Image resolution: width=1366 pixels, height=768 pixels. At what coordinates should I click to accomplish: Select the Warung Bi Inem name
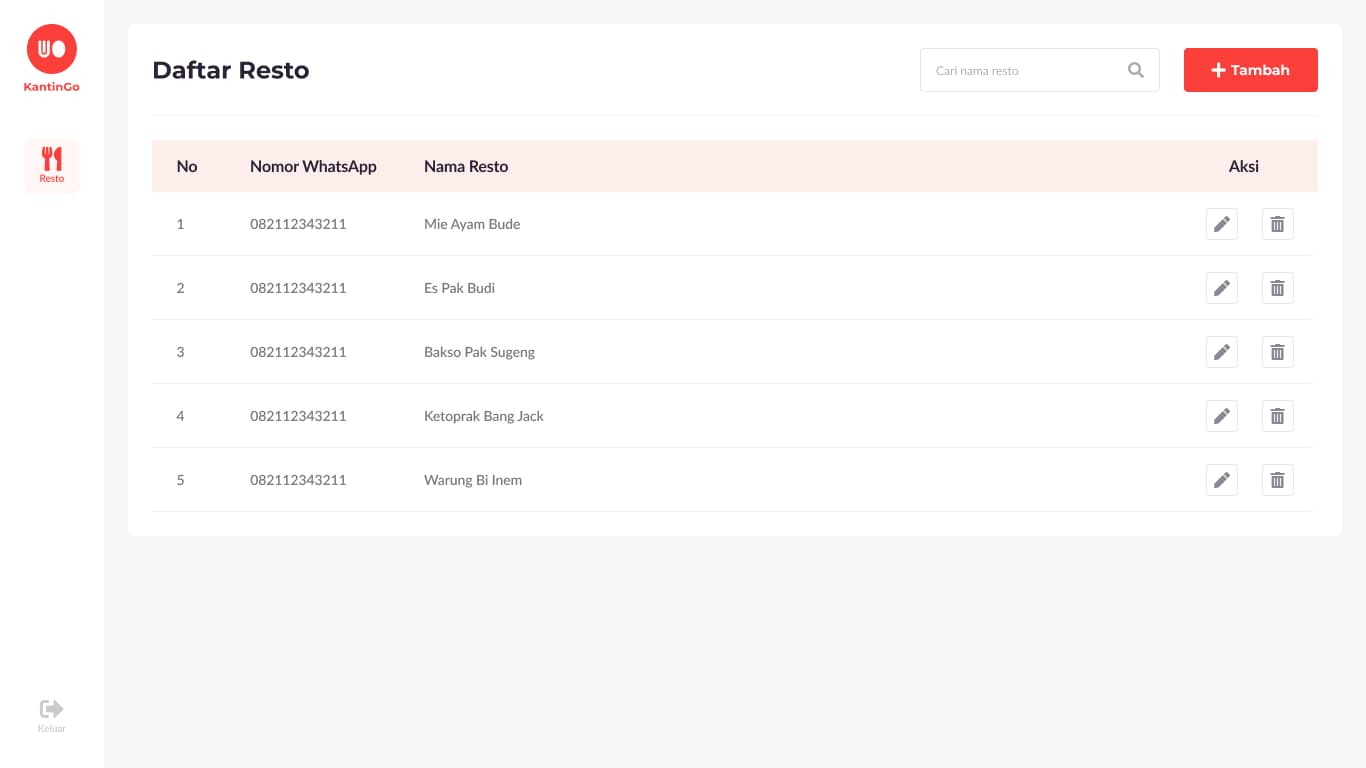(x=473, y=480)
